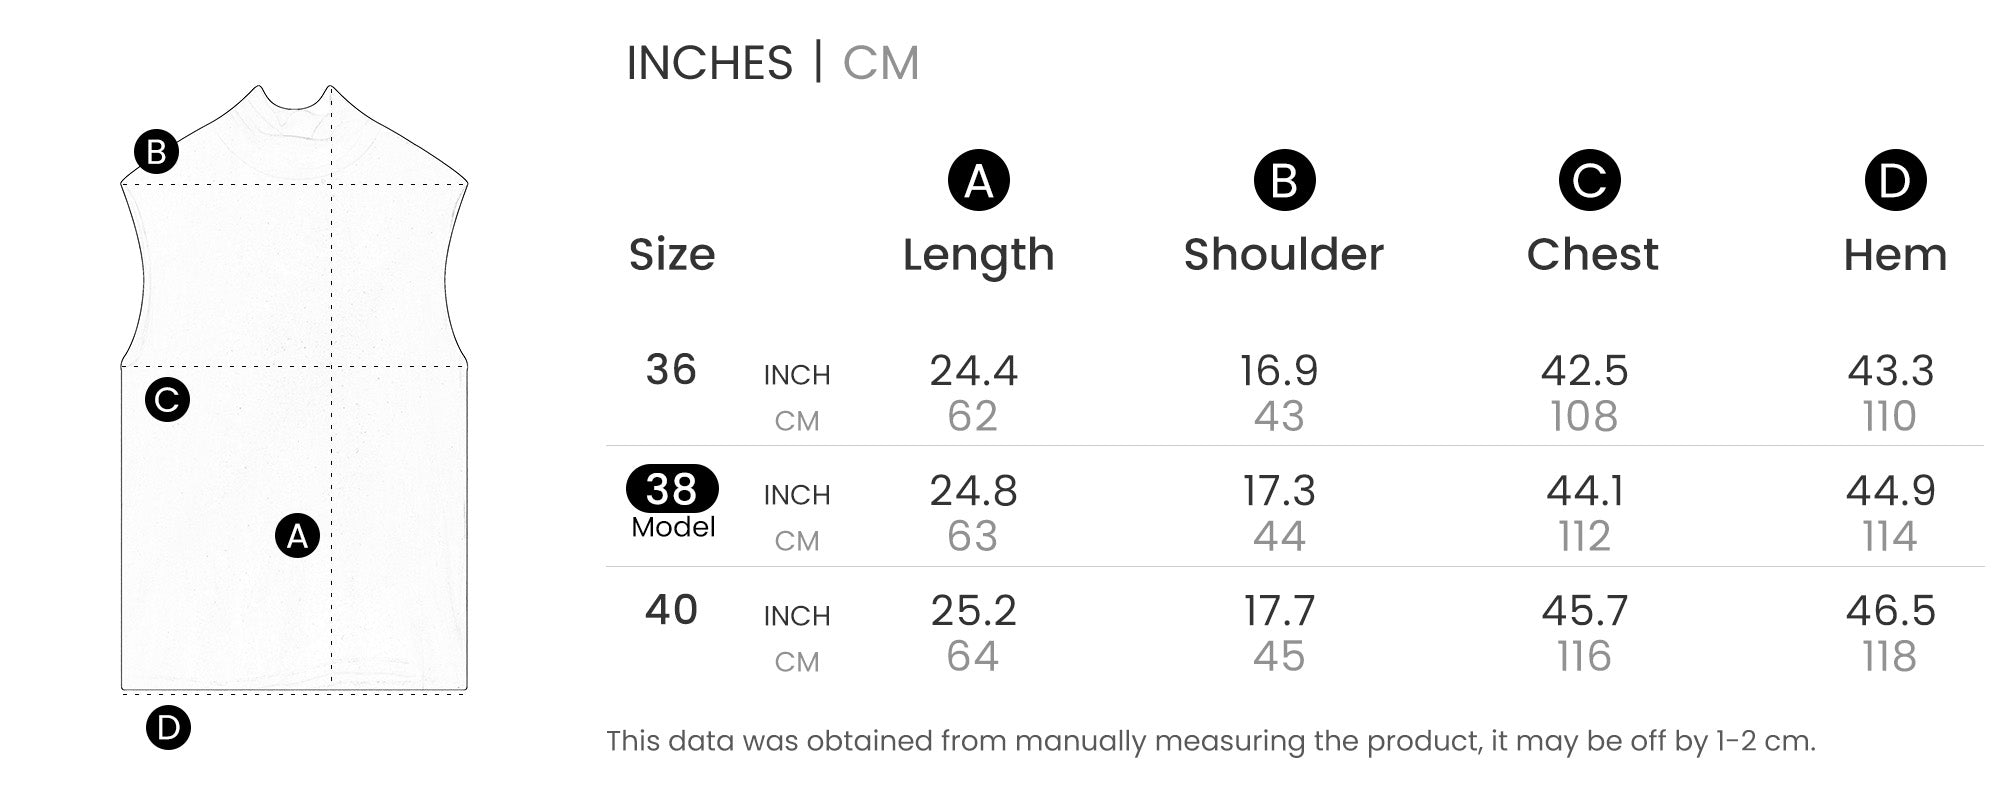Click the D marker below the garment hem
The width and height of the screenshot is (2000, 806).
[168, 727]
